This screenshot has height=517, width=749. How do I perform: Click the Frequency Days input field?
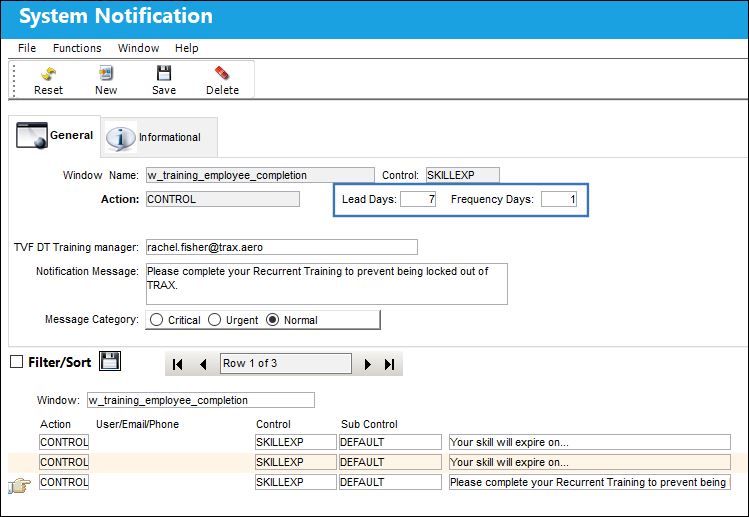pos(559,199)
